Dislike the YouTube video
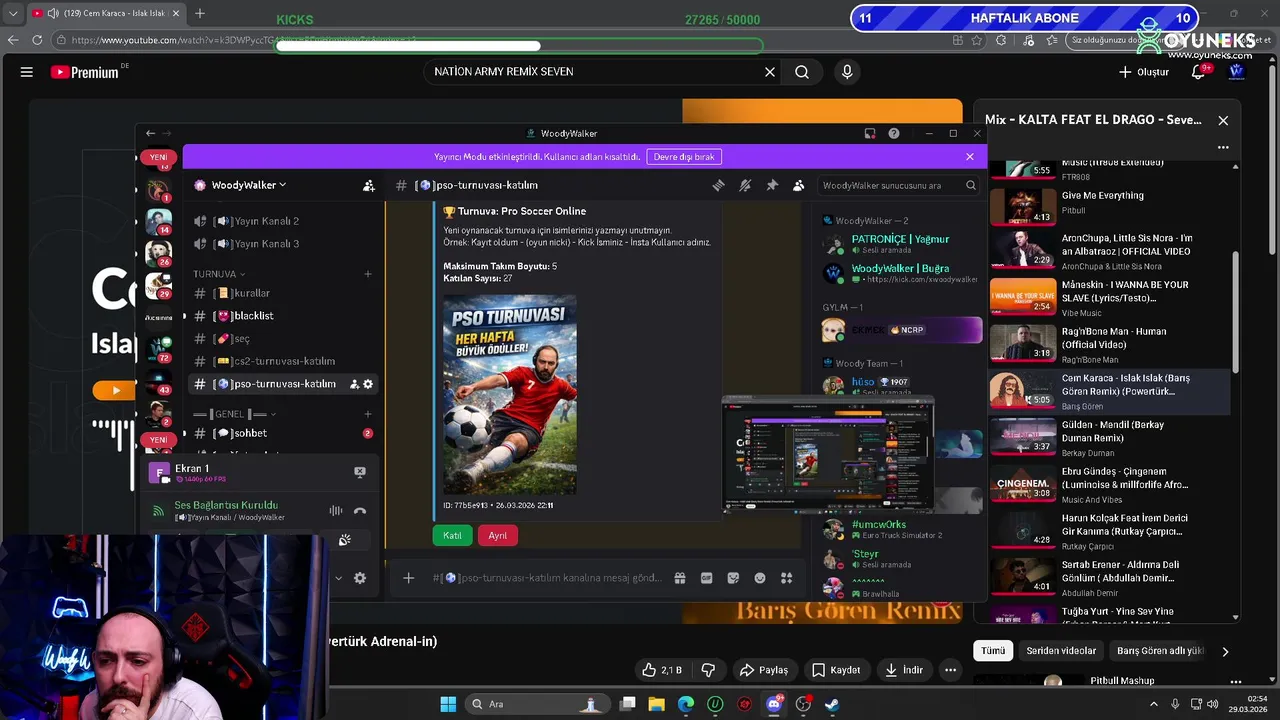 click(708, 670)
